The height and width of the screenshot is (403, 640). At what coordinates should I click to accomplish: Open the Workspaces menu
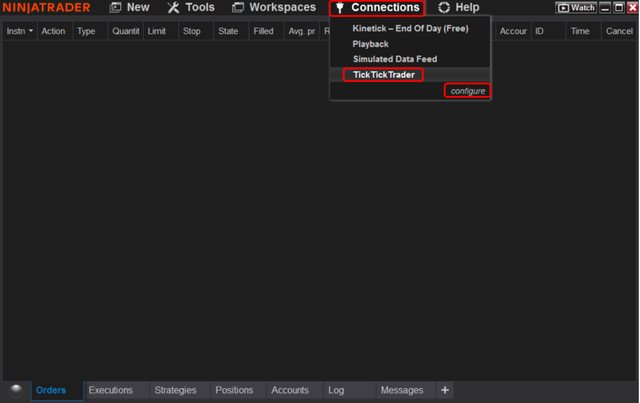(274, 7)
